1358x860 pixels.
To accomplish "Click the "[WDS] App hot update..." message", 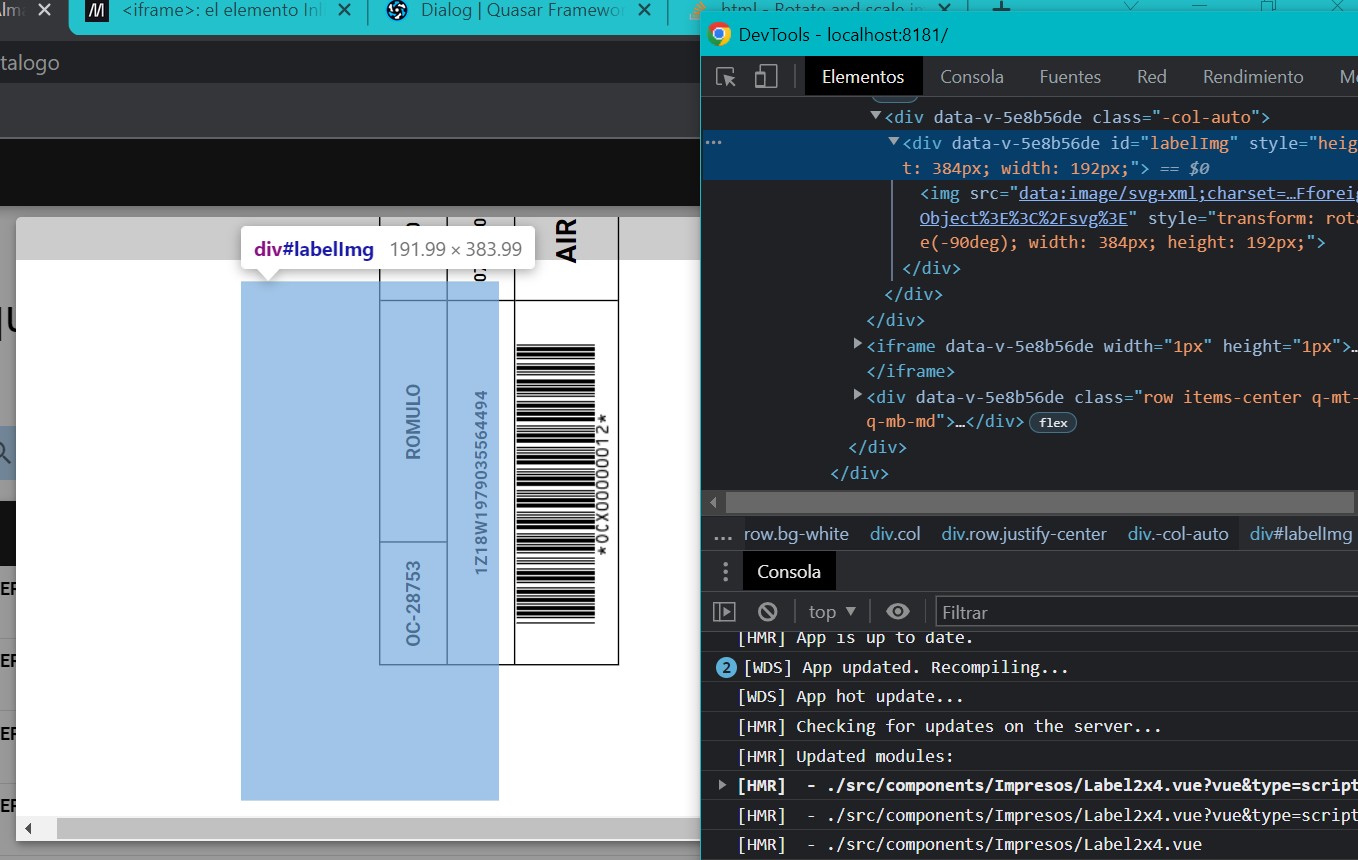I will 851,696.
